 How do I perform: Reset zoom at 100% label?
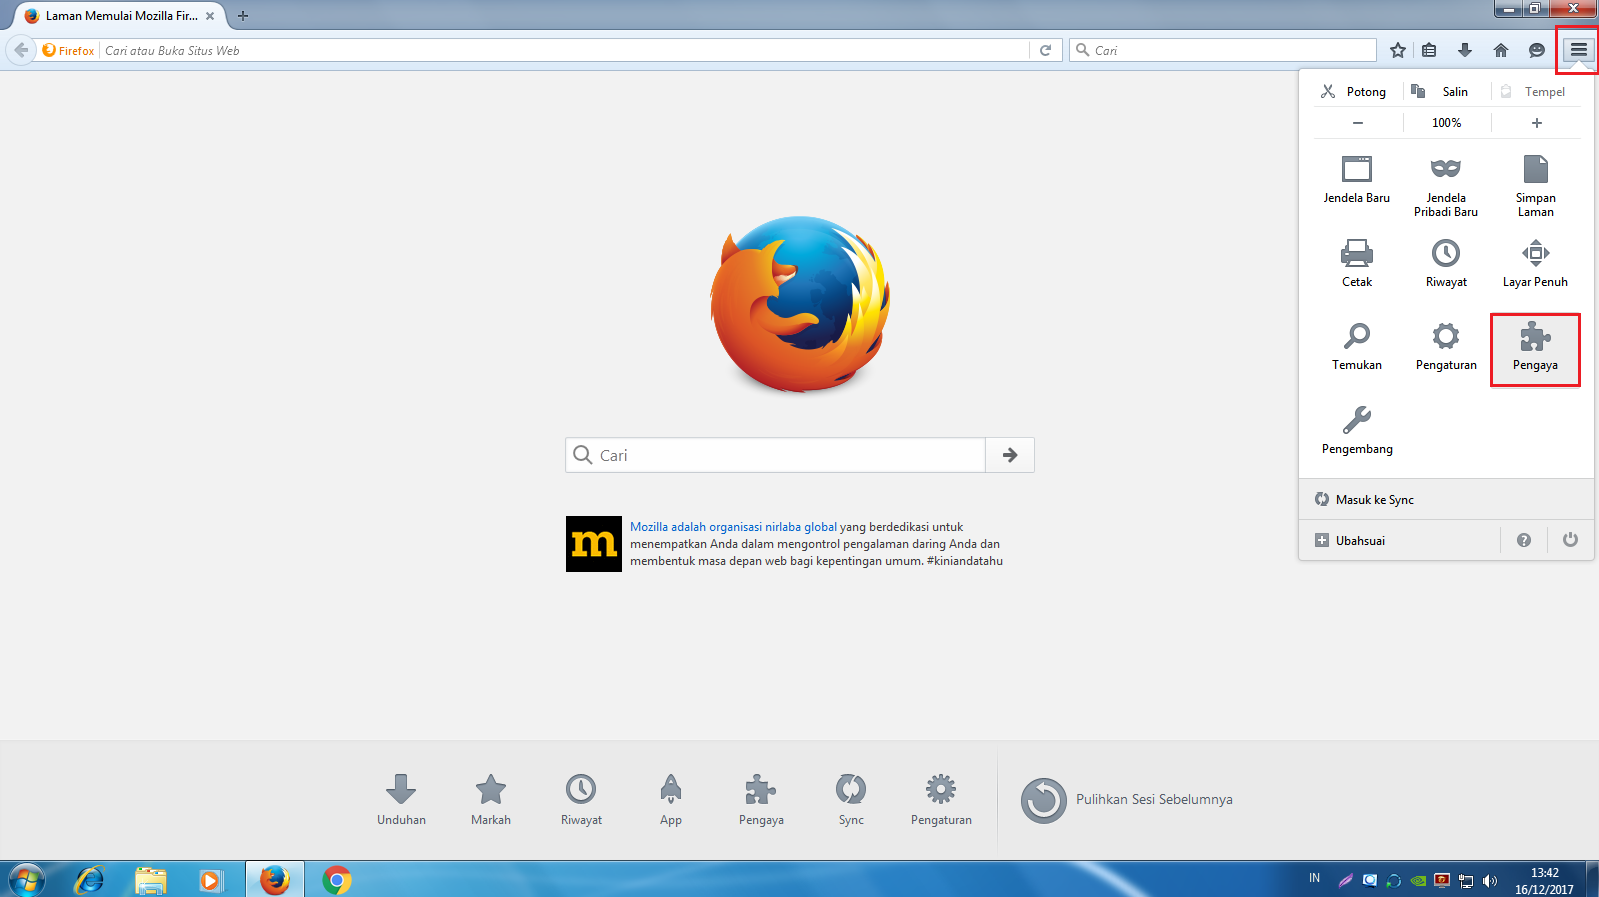click(1447, 123)
